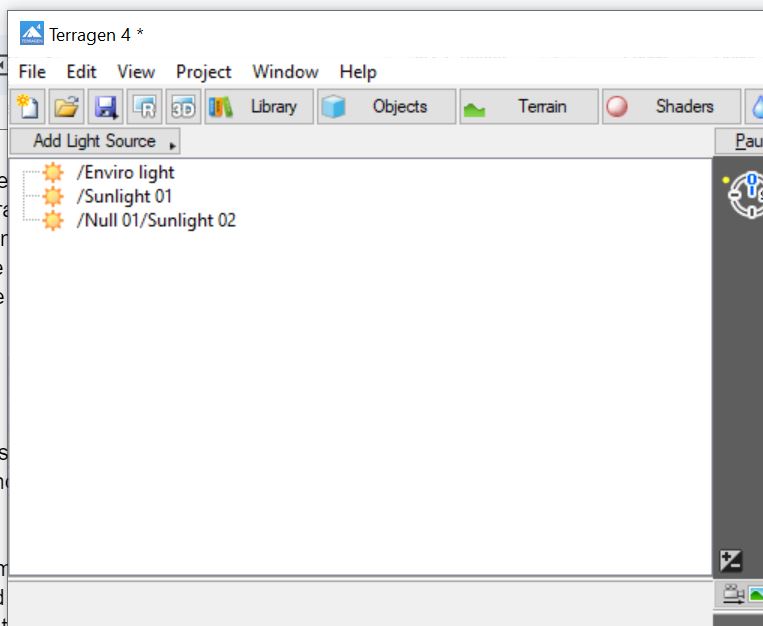The height and width of the screenshot is (626, 763).
Task: Click the sun icon beside Sunlight 02
Action: [x=53, y=220]
